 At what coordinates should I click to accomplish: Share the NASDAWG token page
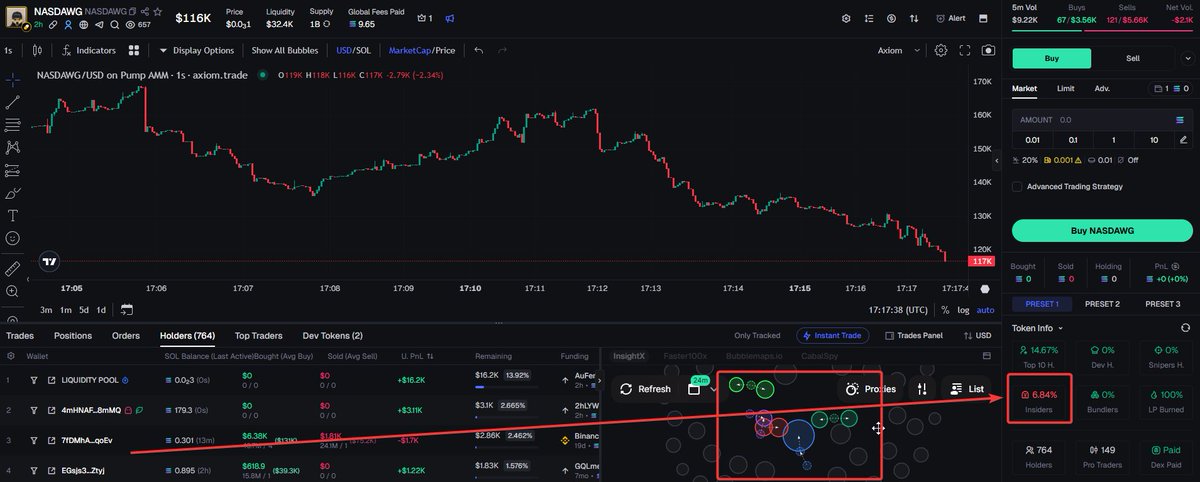[144, 10]
